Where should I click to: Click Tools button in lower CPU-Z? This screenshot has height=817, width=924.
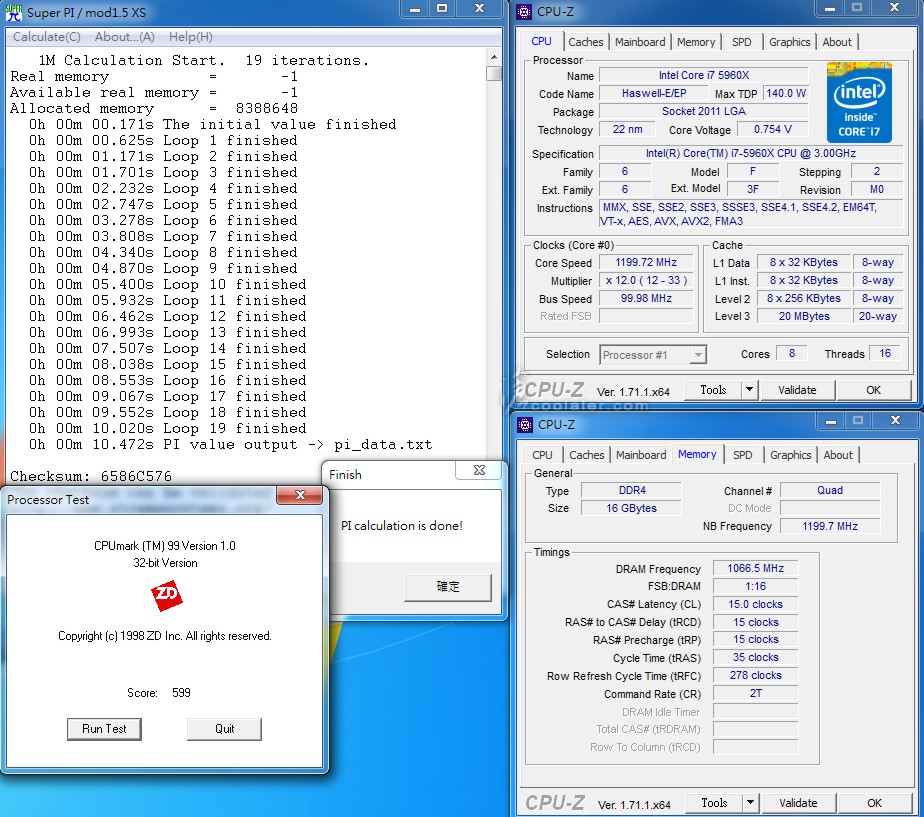pos(714,803)
